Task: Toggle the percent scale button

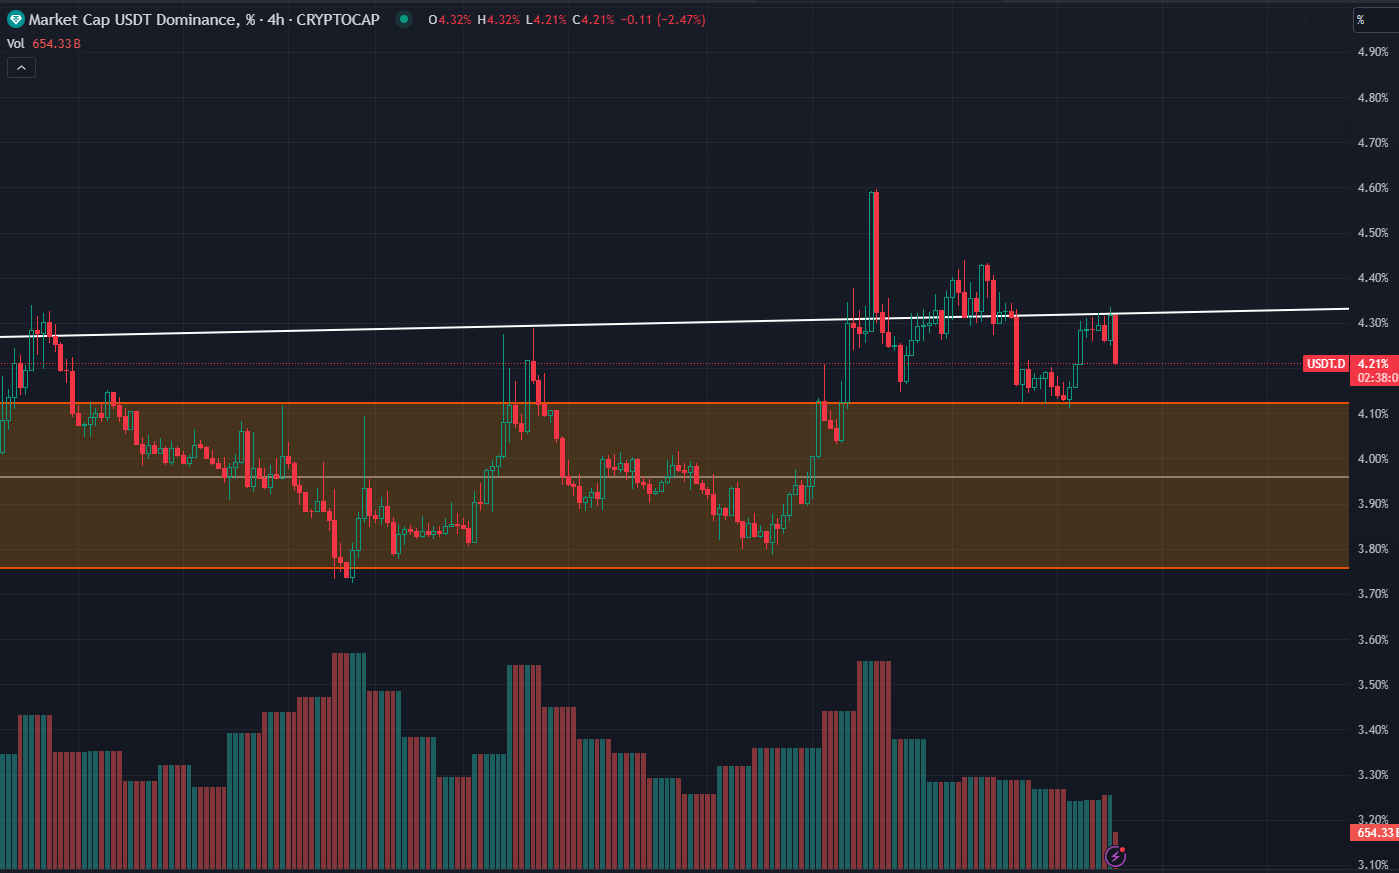Action: click(x=1376, y=19)
